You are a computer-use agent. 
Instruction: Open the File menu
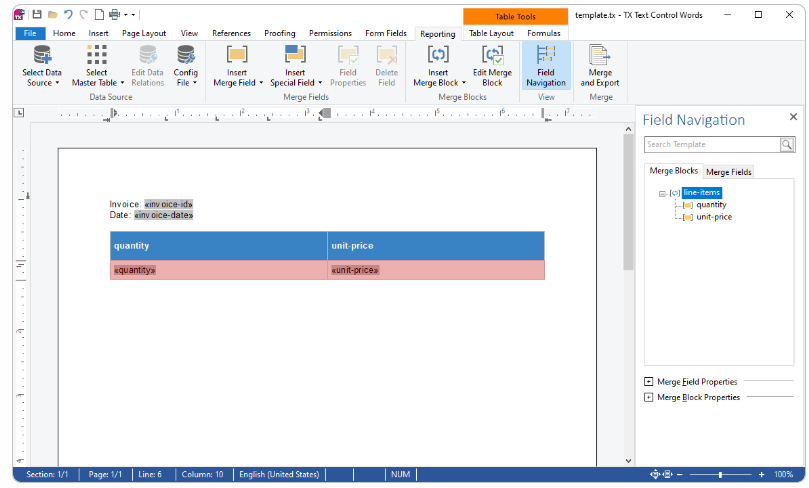30,33
